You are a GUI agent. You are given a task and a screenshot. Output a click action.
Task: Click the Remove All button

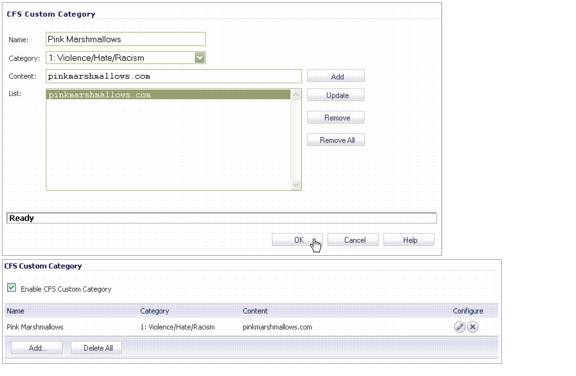point(336,140)
